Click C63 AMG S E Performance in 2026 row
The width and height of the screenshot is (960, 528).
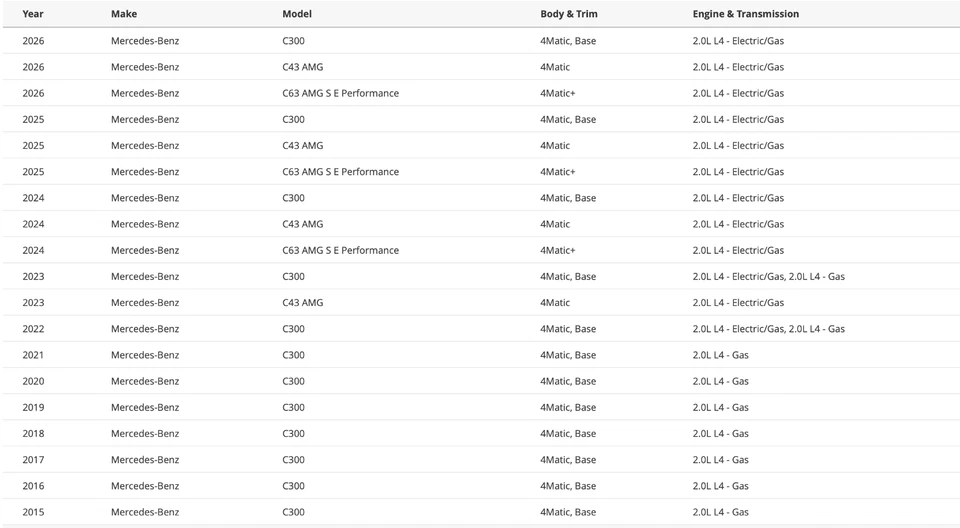point(340,93)
